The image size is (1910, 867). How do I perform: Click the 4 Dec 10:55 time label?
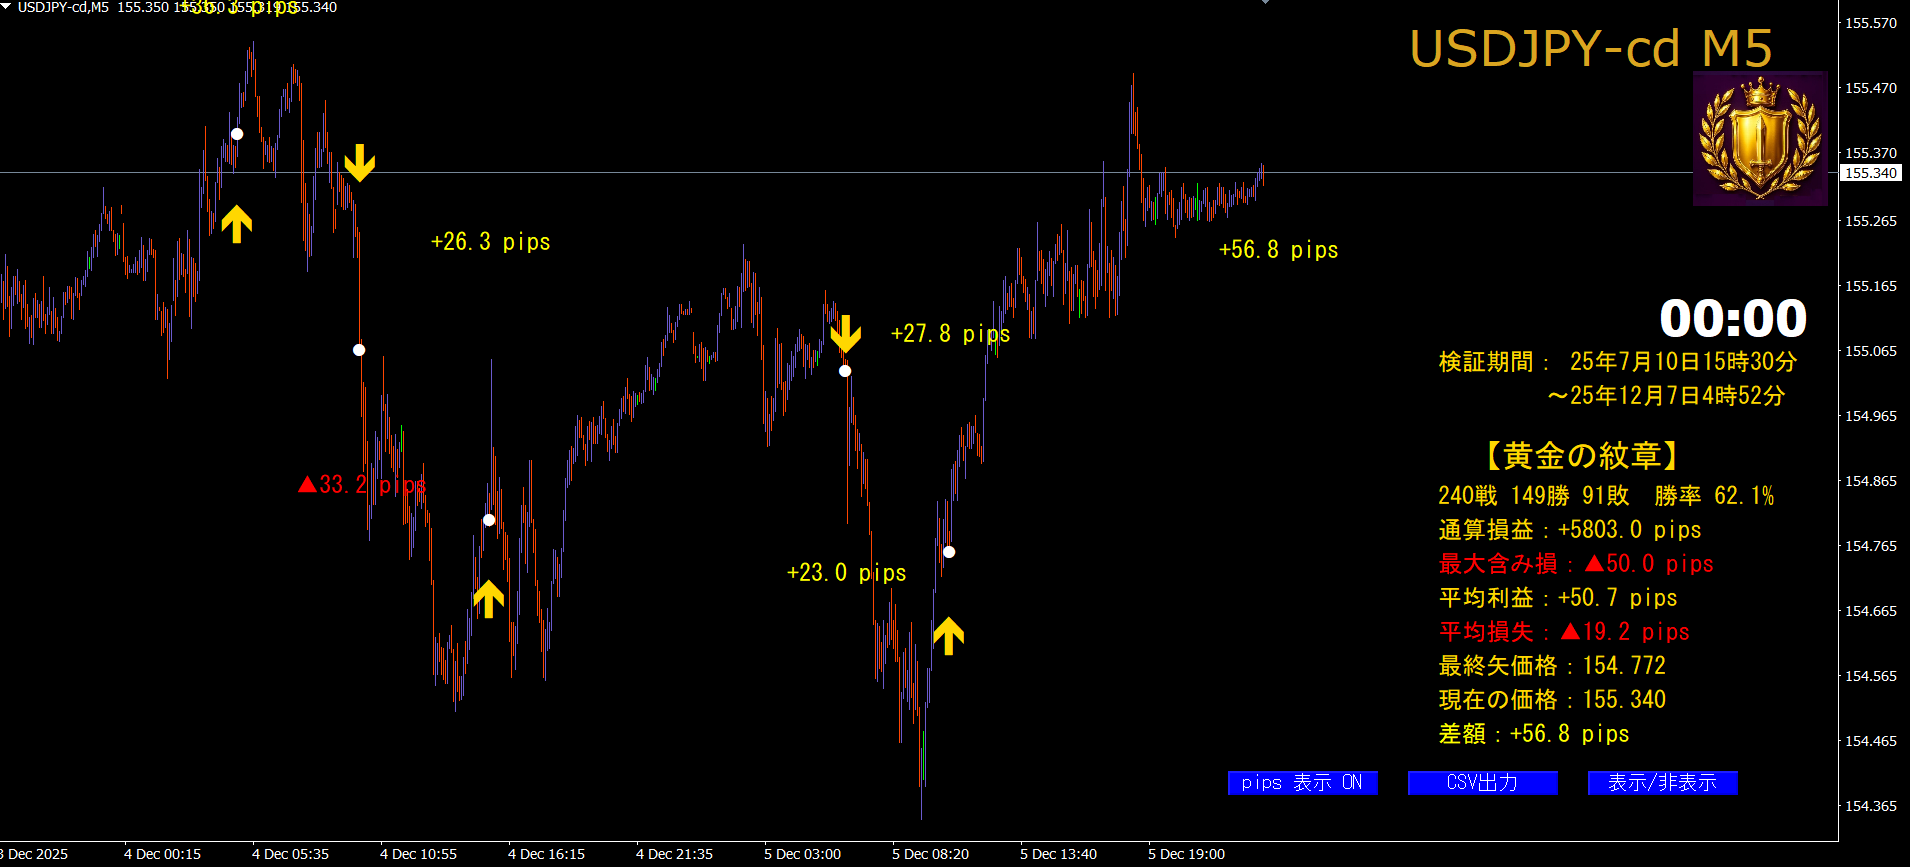pos(418,854)
